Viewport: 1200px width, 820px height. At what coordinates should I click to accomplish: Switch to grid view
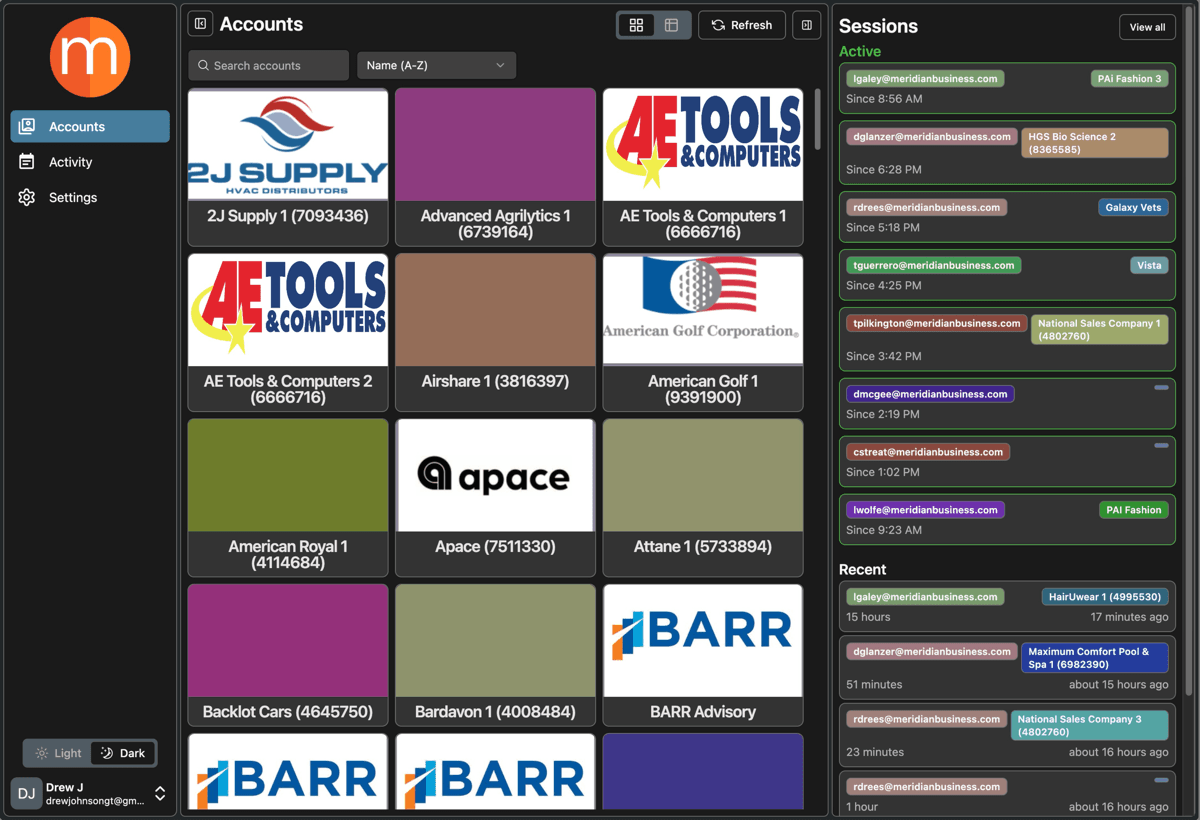point(636,25)
